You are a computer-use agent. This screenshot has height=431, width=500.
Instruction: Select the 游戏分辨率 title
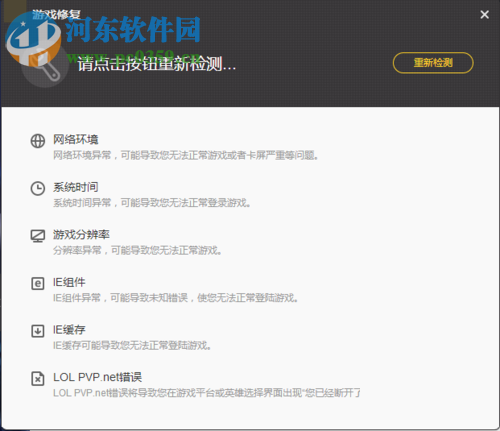(x=81, y=235)
